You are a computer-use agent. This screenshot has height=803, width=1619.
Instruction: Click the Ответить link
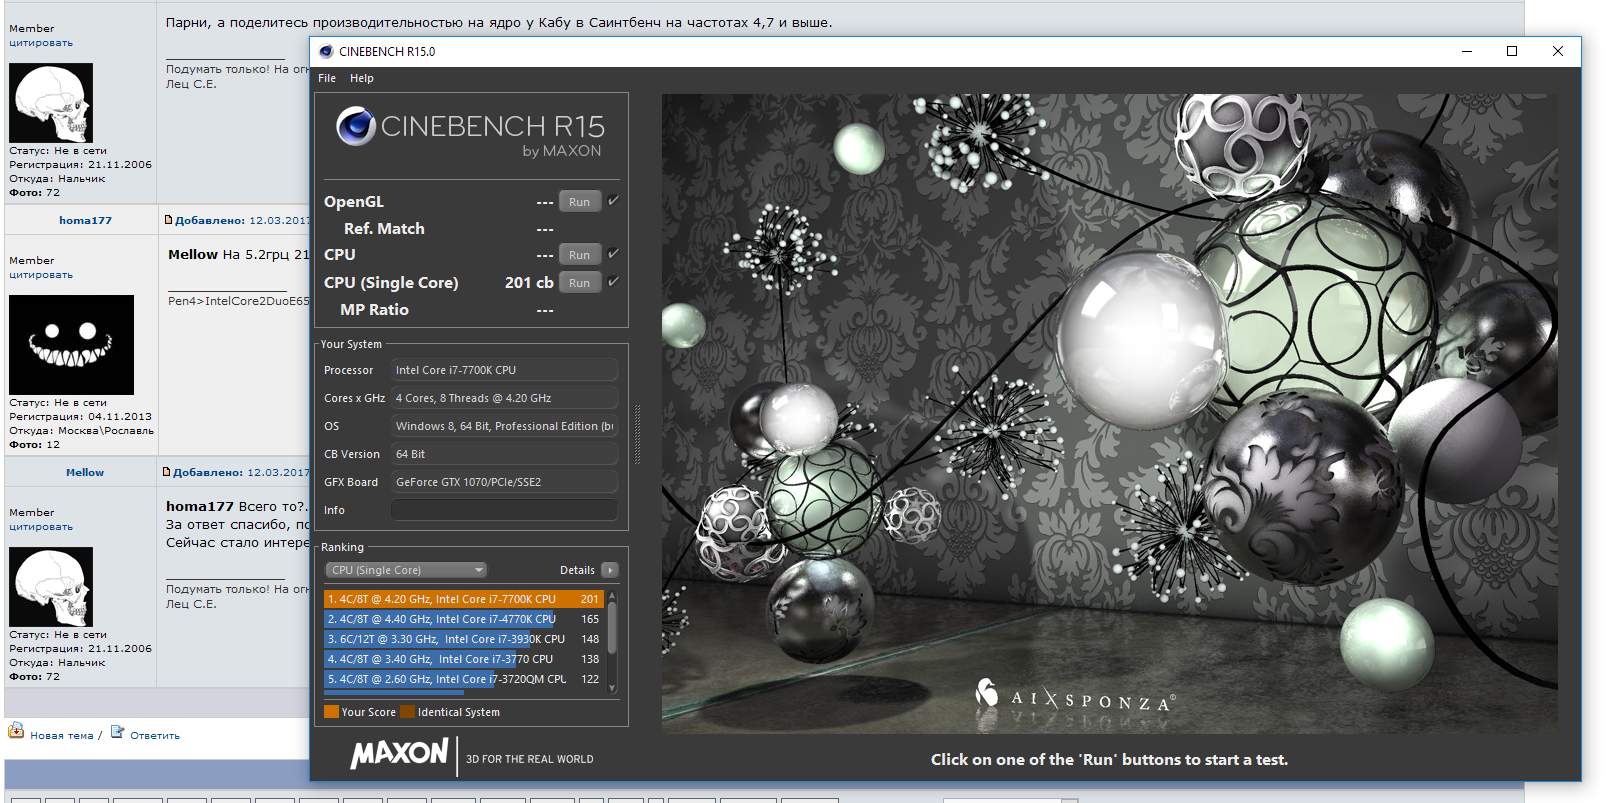[x=155, y=736]
